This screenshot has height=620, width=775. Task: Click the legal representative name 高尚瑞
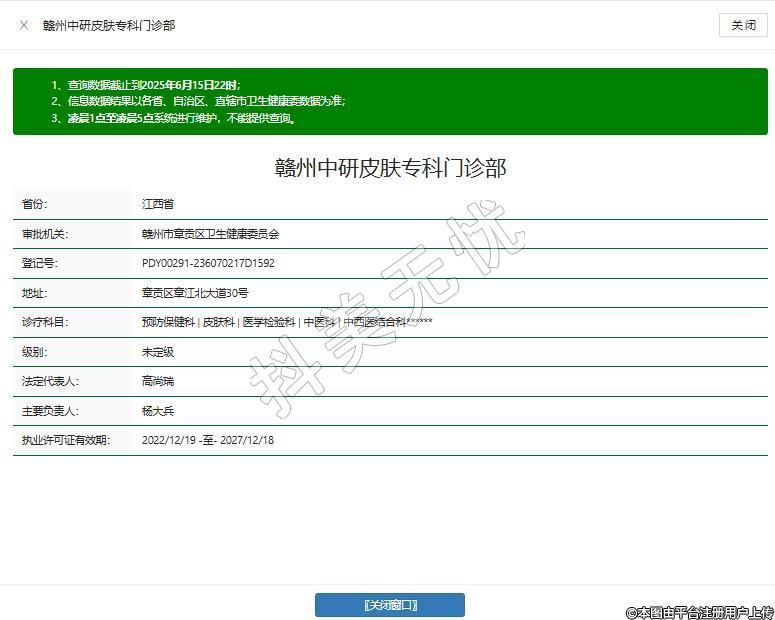pos(158,381)
